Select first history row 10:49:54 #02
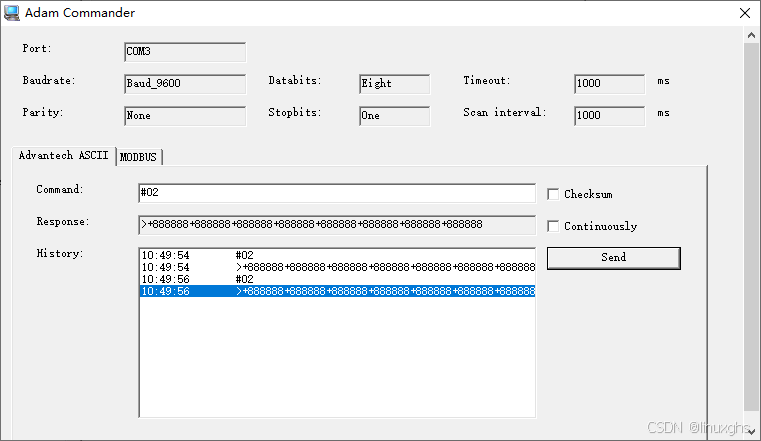 [337, 255]
